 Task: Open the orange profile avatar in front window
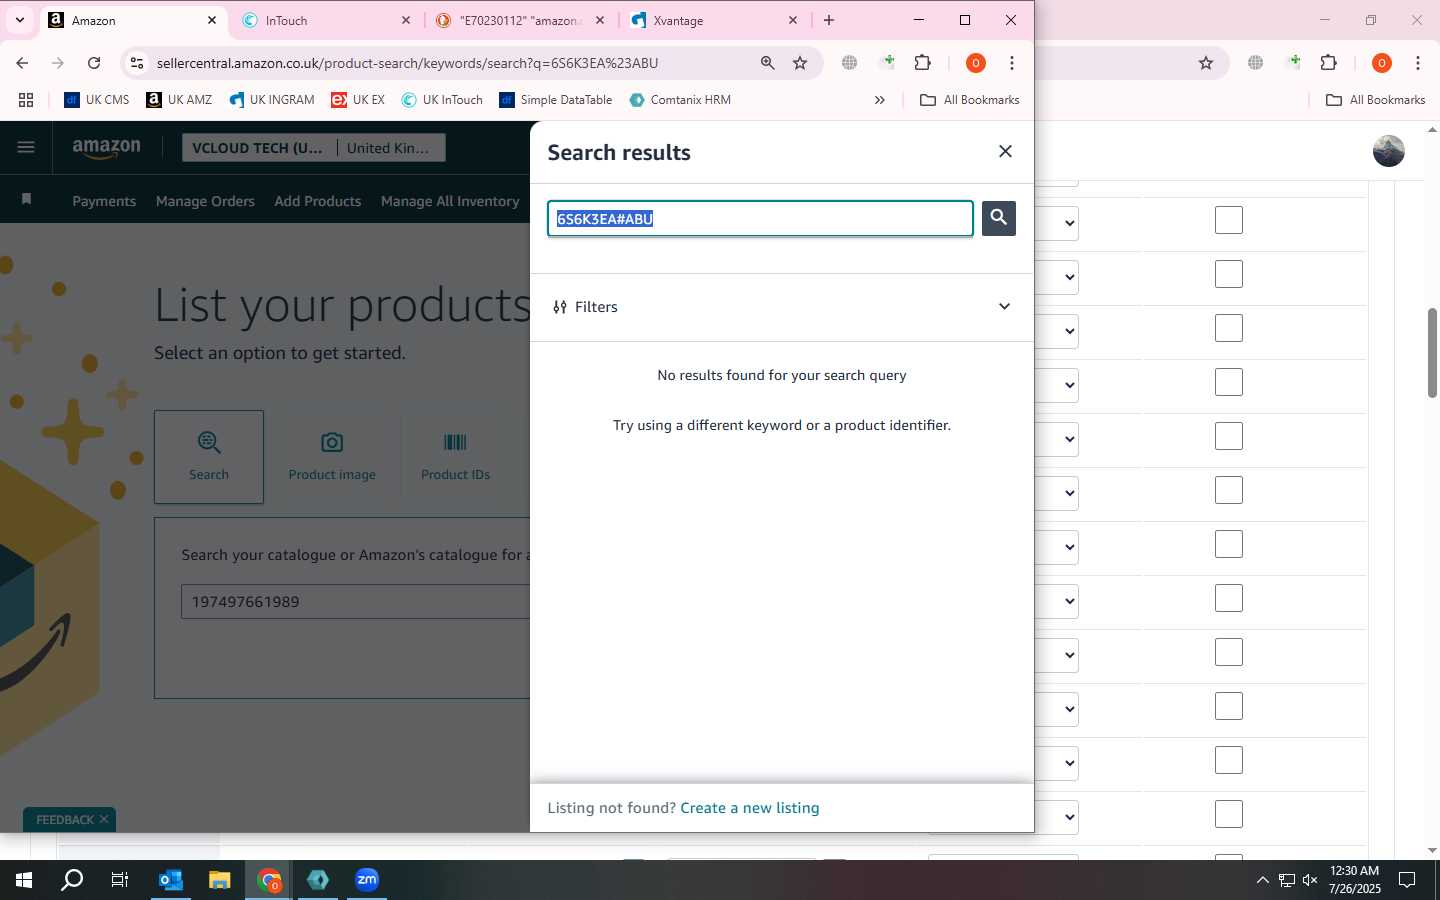(x=975, y=63)
